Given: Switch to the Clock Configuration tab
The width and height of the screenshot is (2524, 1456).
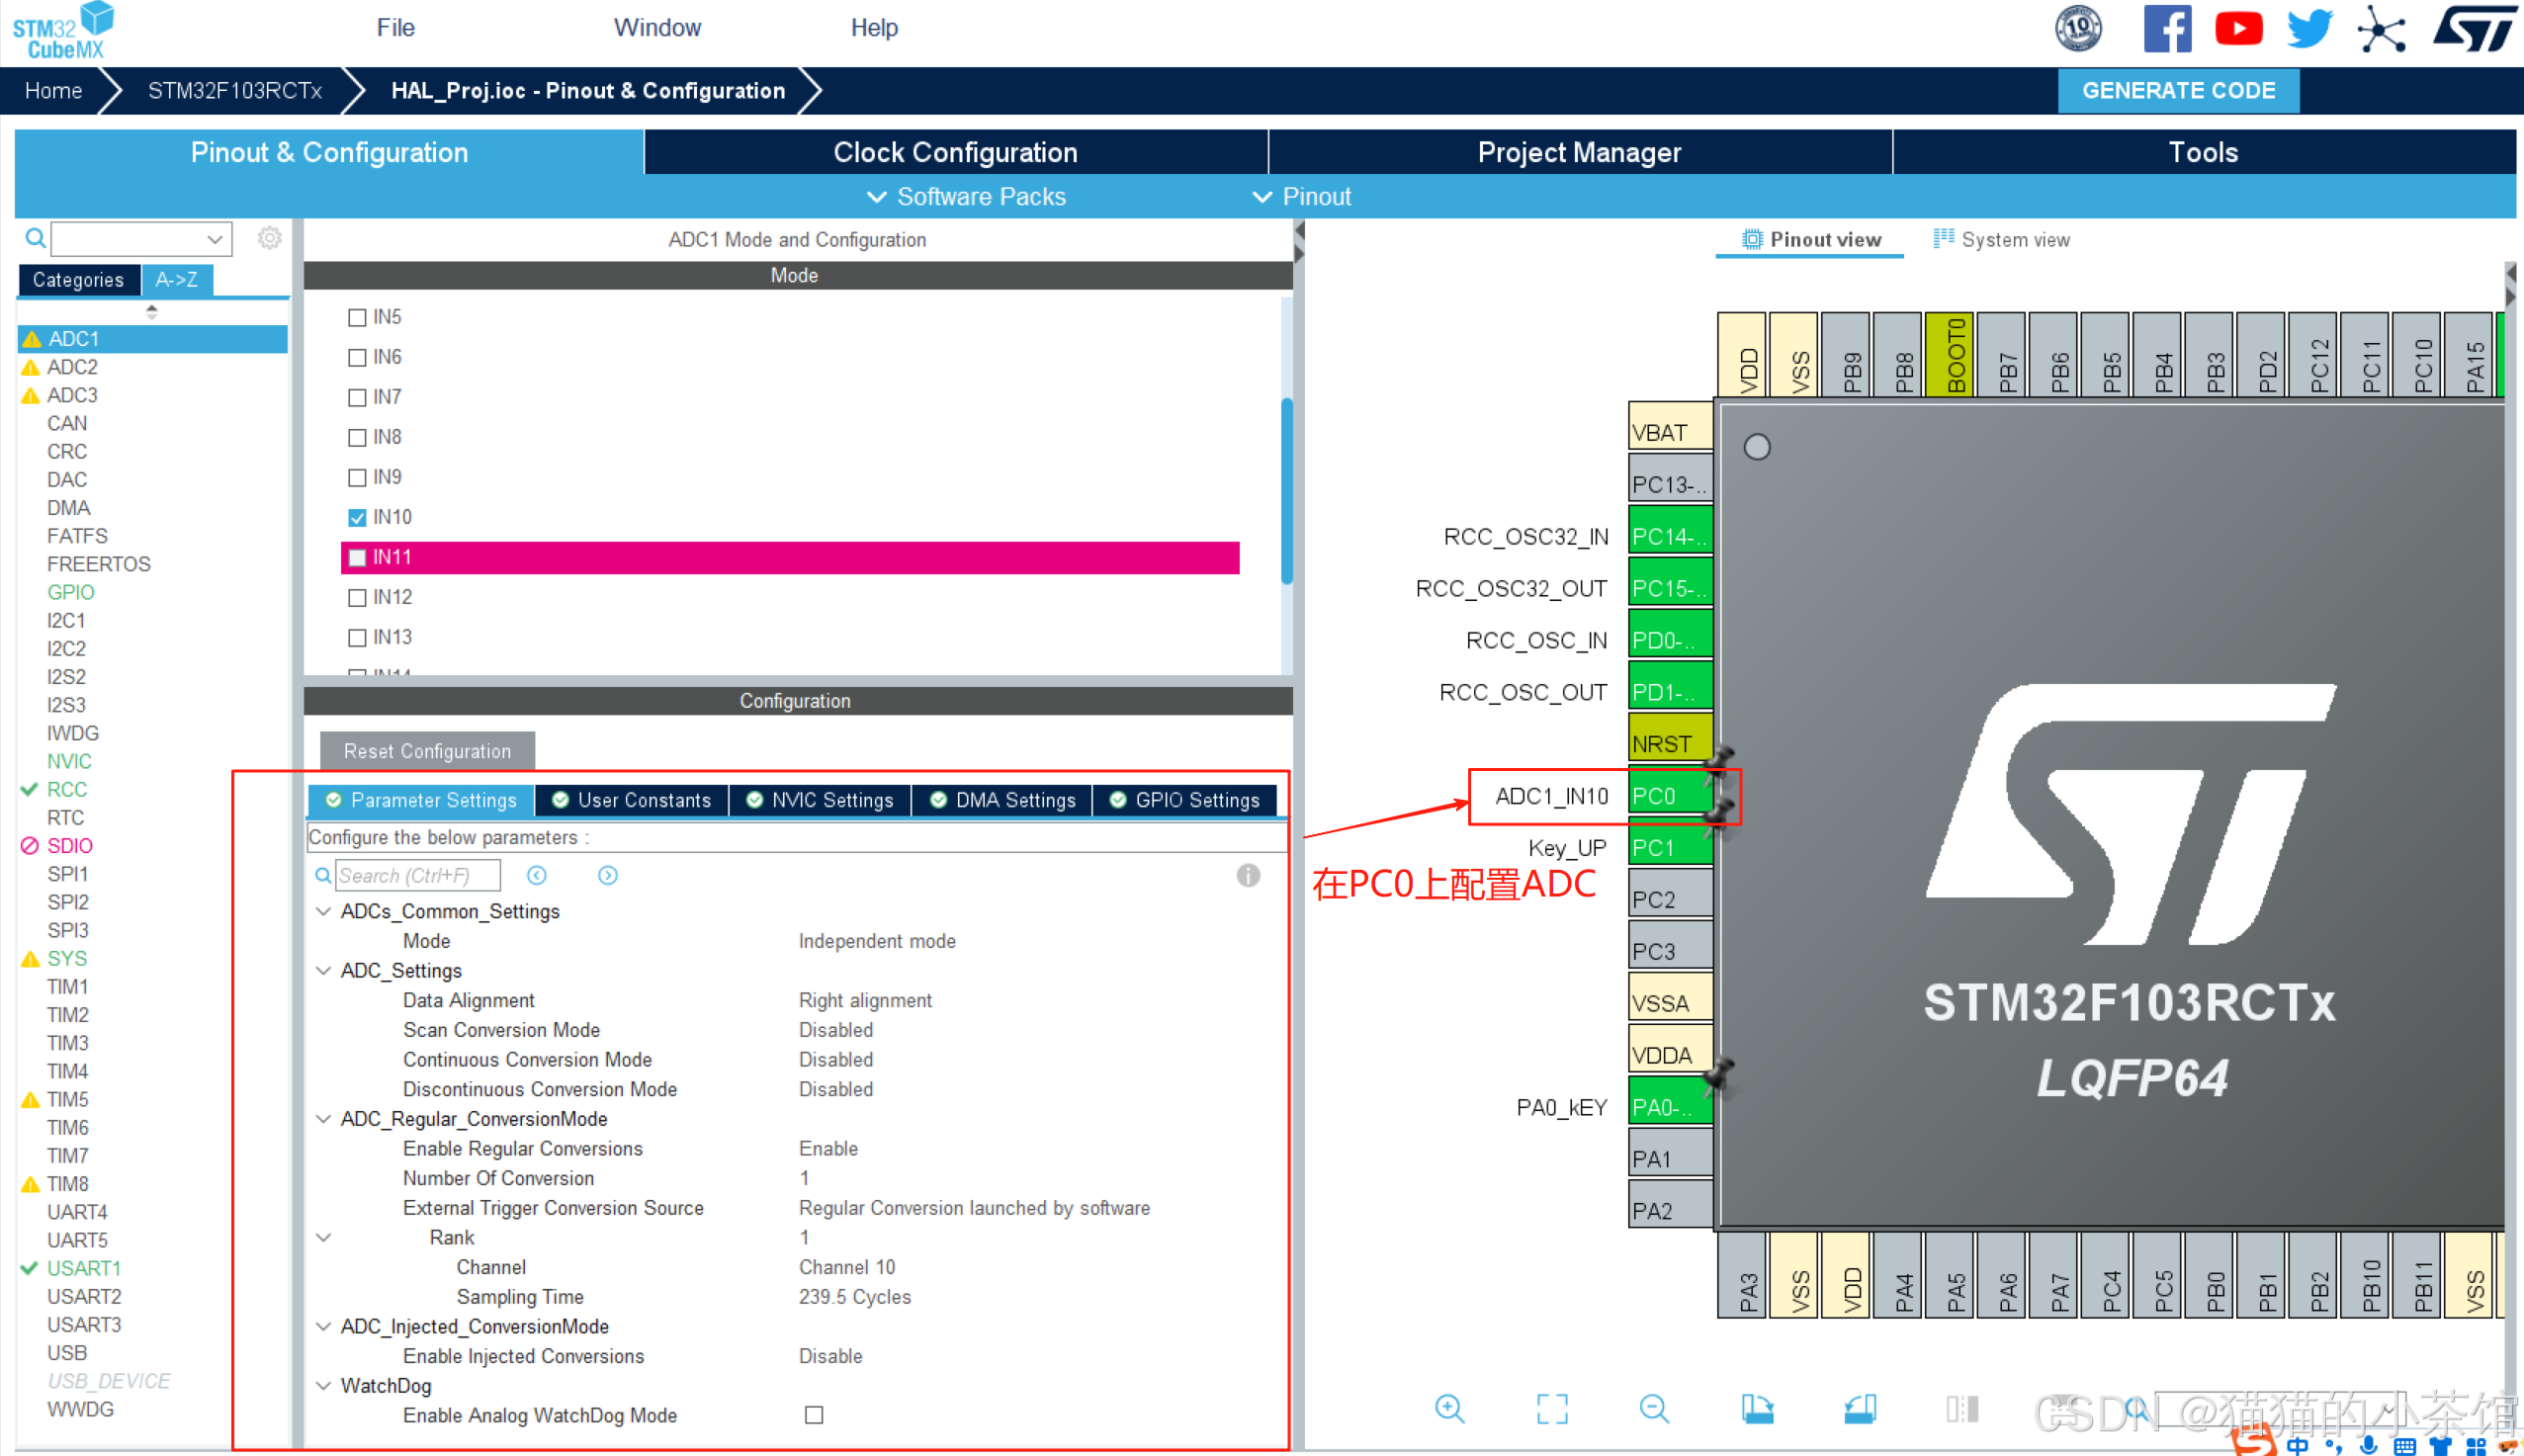Looking at the screenshot, I should click(x=956, y=152).
